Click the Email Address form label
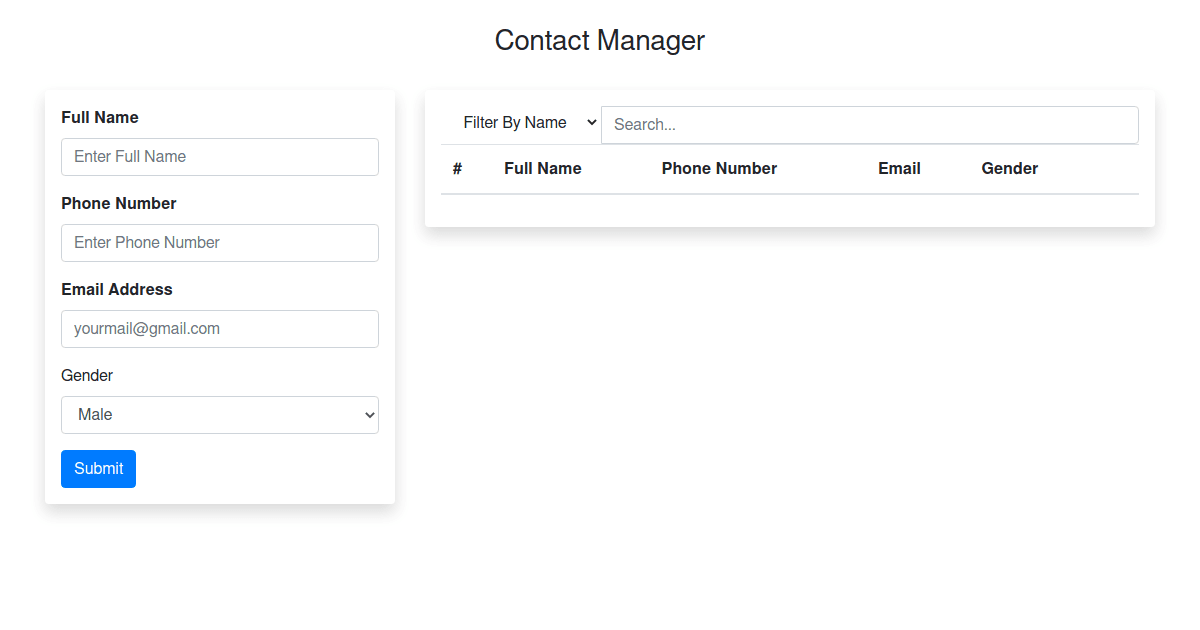The height and width of the screenshot is (630, 1200). [x=117, y=290]
